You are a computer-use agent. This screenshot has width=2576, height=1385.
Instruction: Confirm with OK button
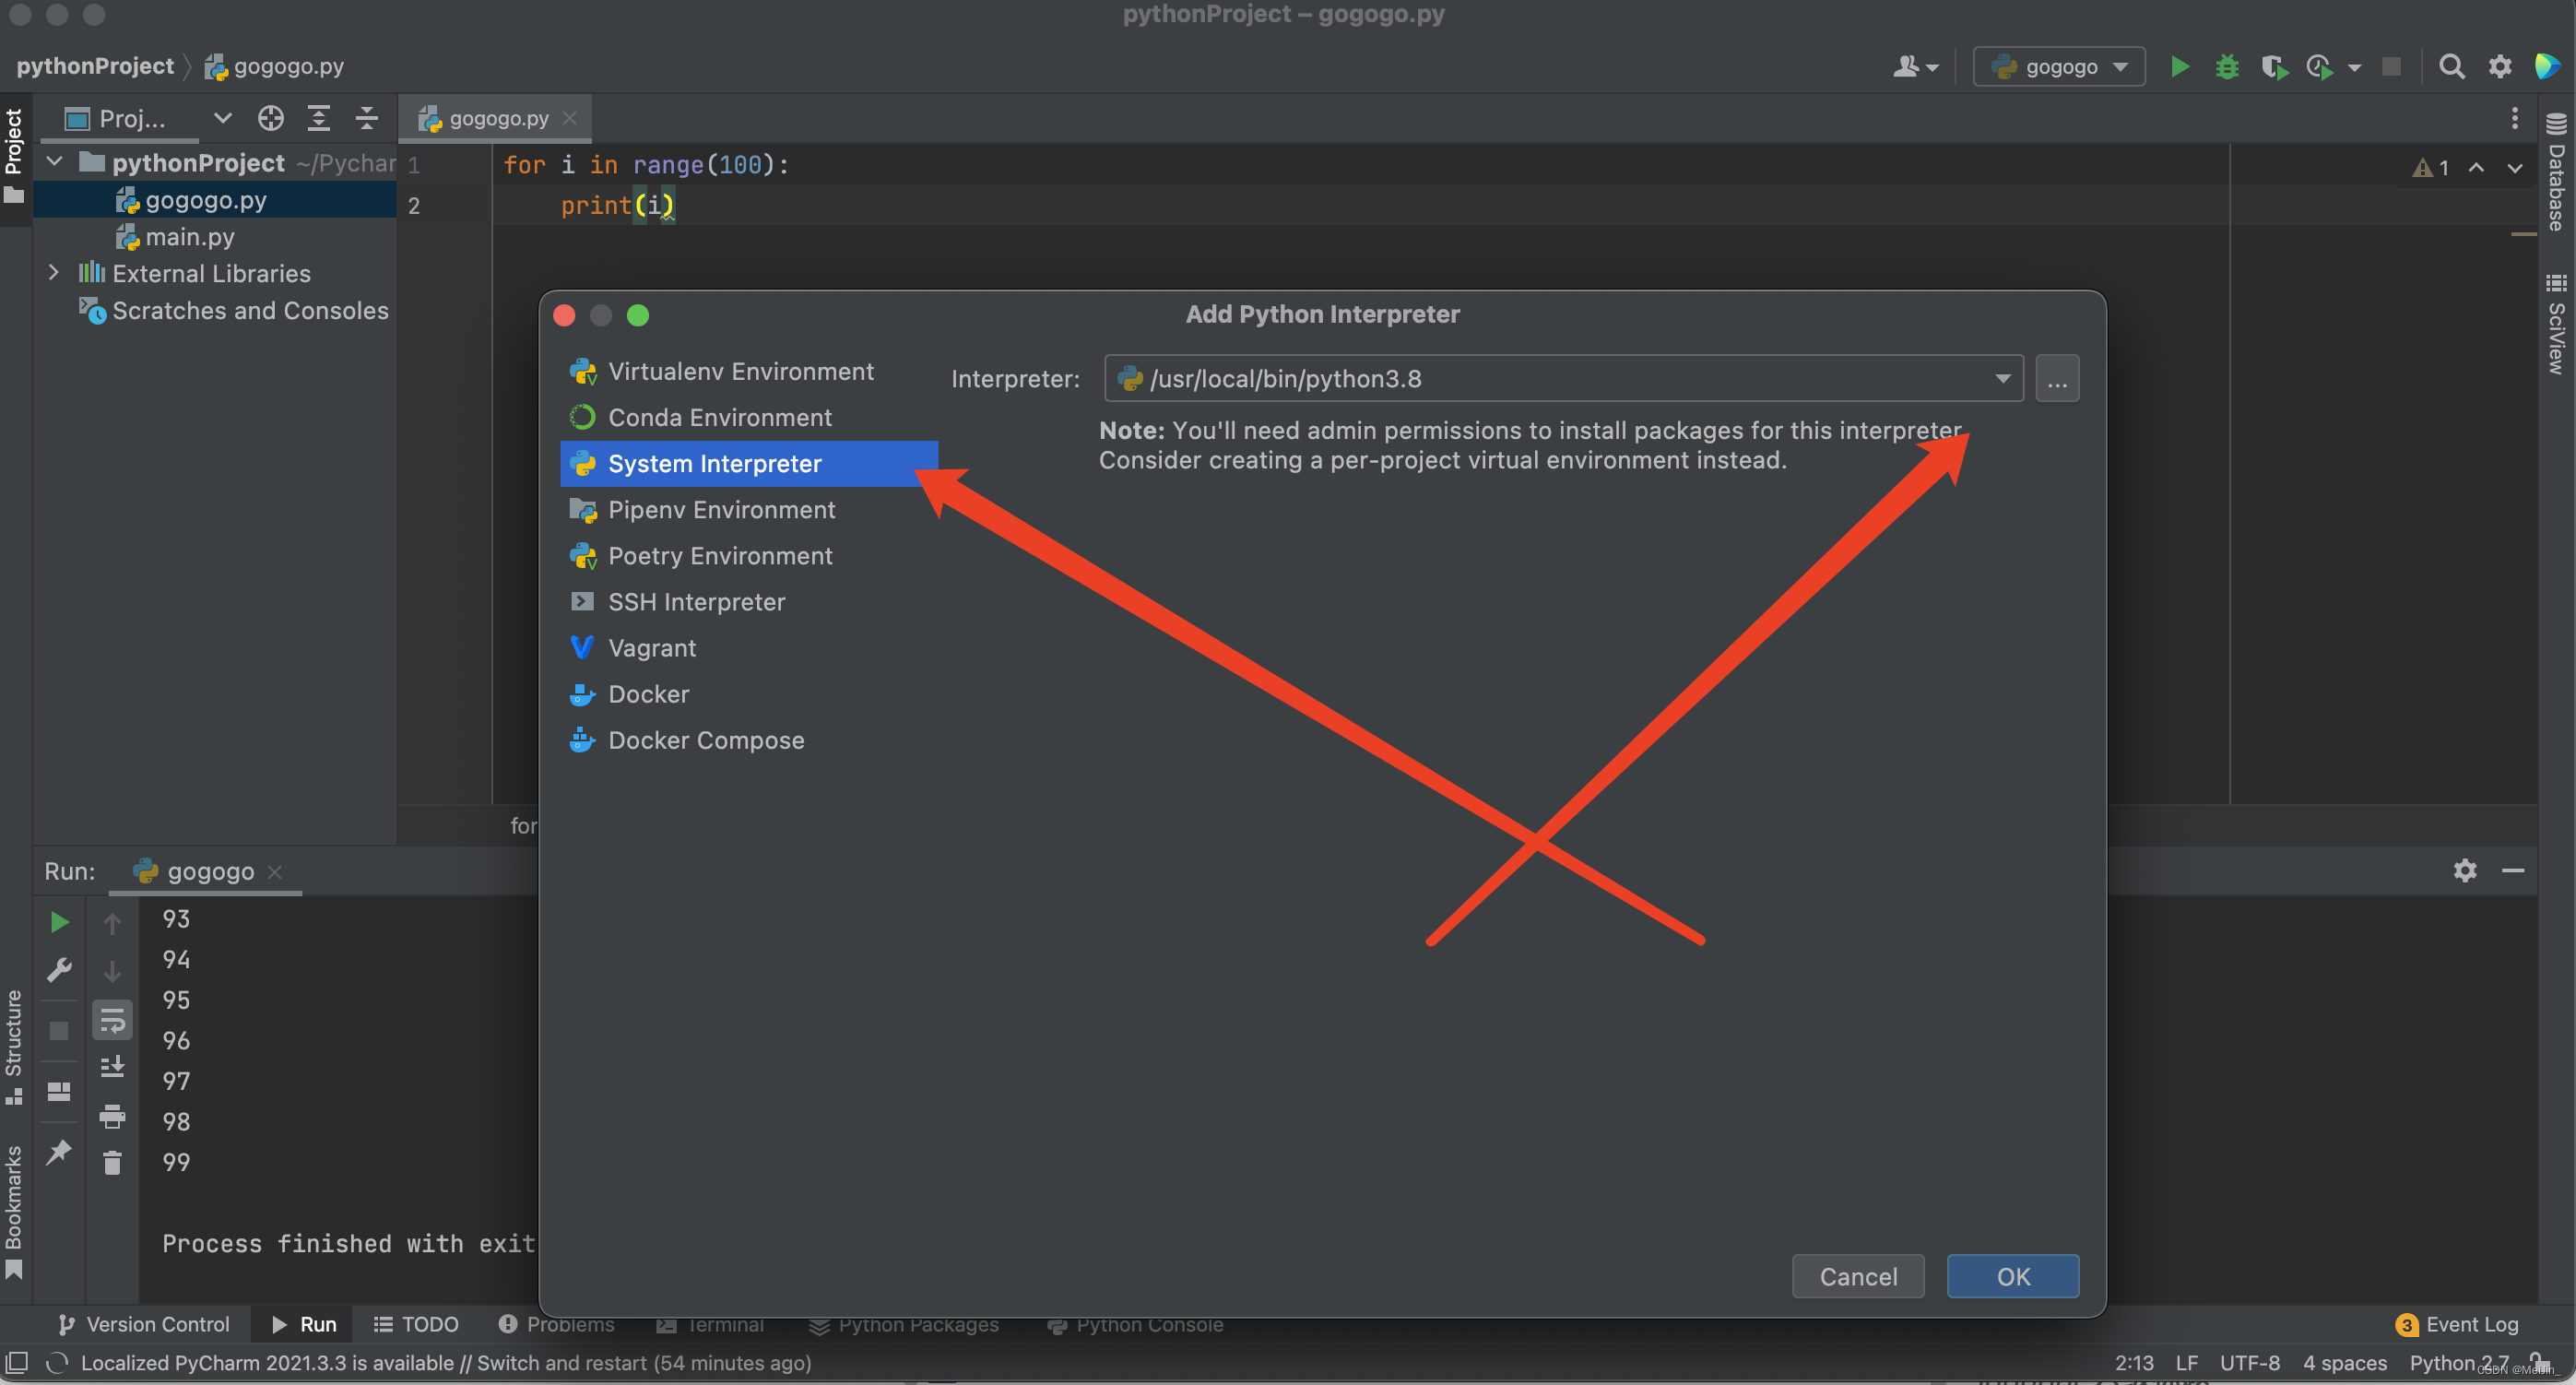coord(2012,1276)
